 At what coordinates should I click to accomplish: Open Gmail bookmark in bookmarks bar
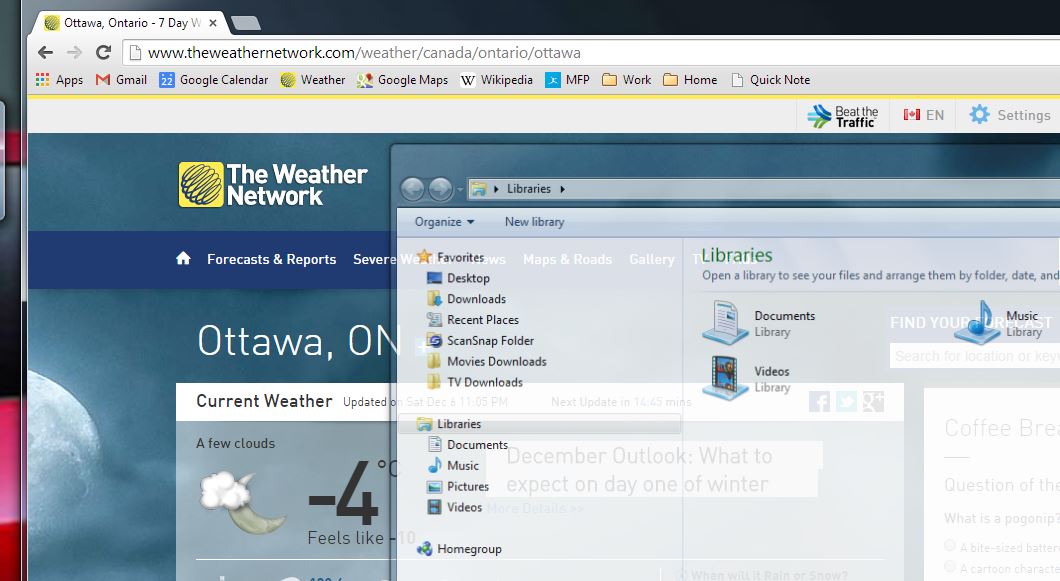121,80
